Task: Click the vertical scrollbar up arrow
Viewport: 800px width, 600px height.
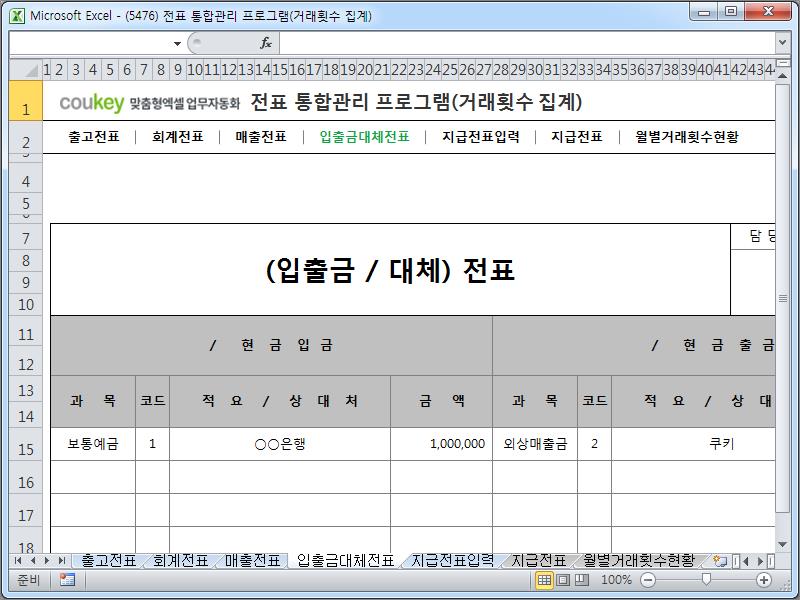Action: coord(783,75)
